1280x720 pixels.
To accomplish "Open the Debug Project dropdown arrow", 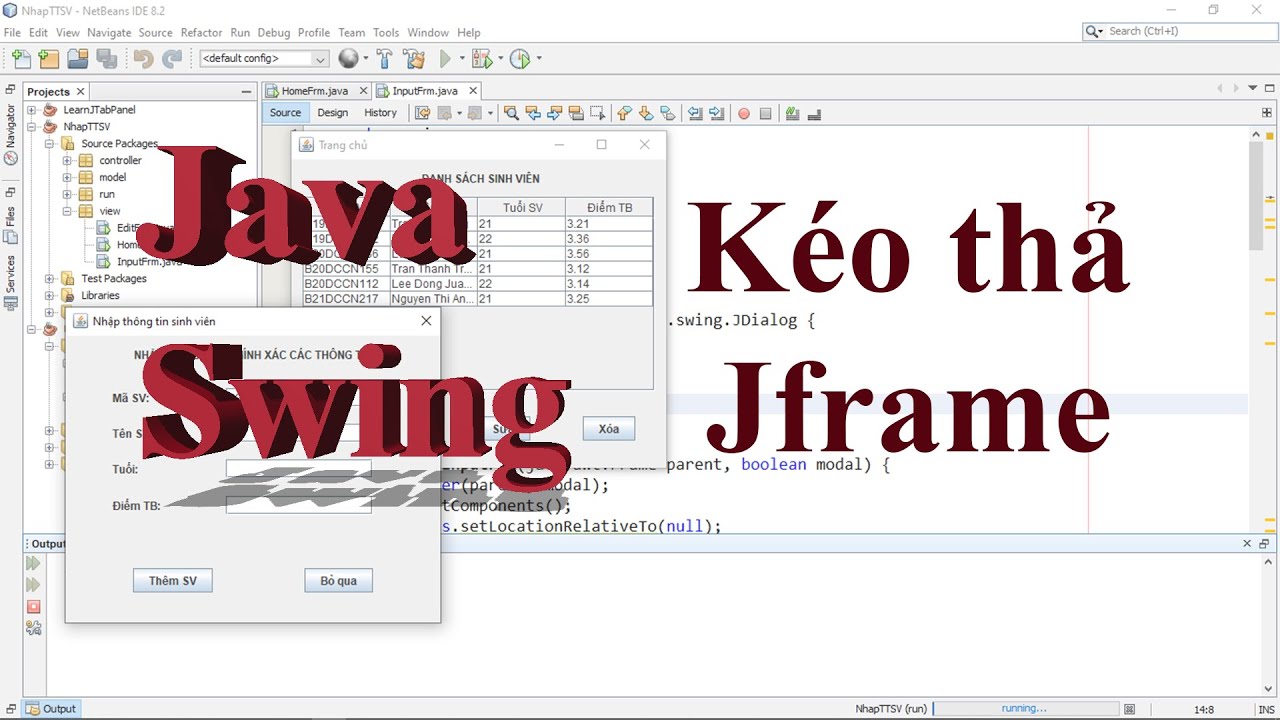I will (x=499, y=59).
